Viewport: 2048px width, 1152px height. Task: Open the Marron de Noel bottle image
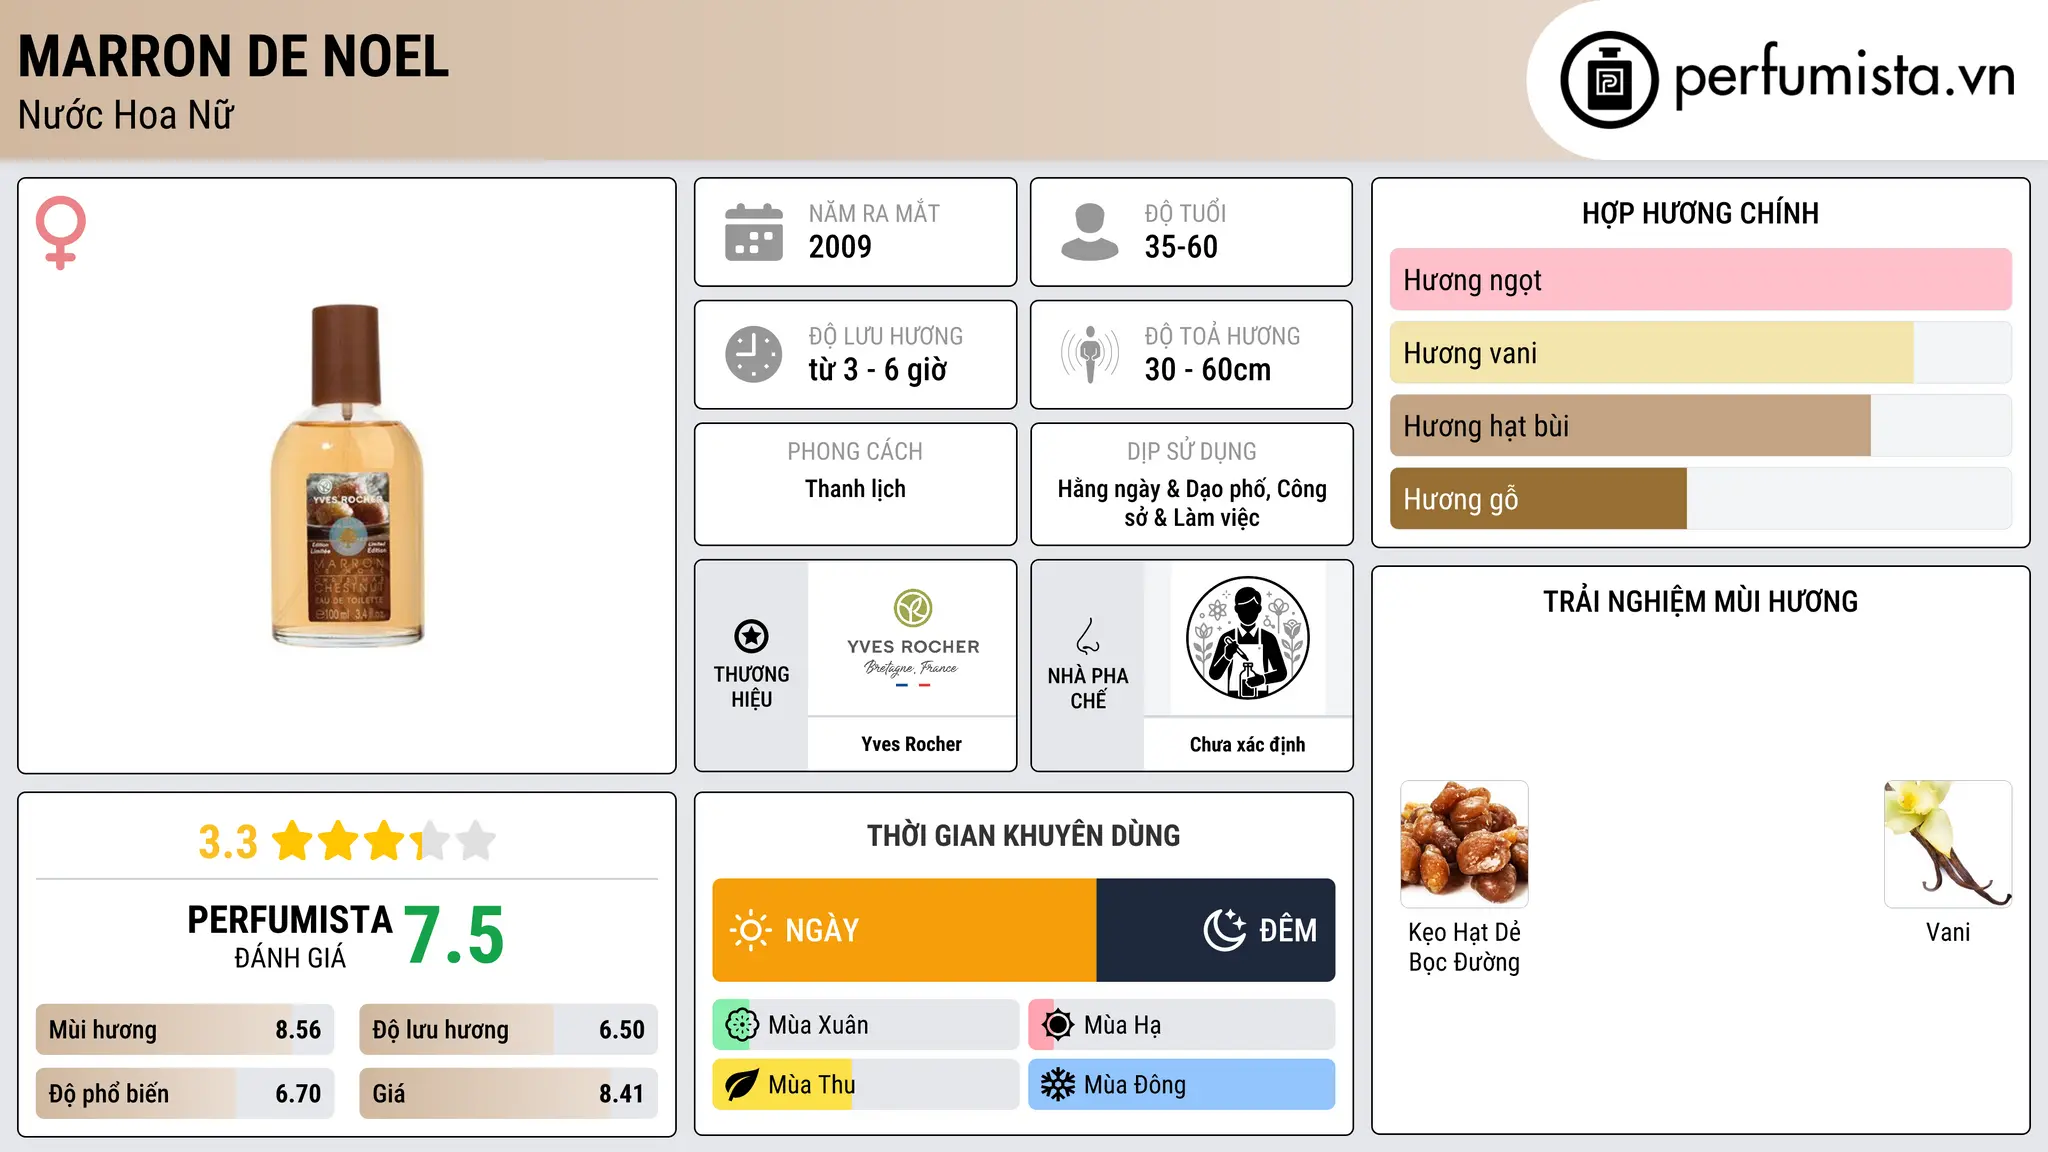tap(347, 476)
